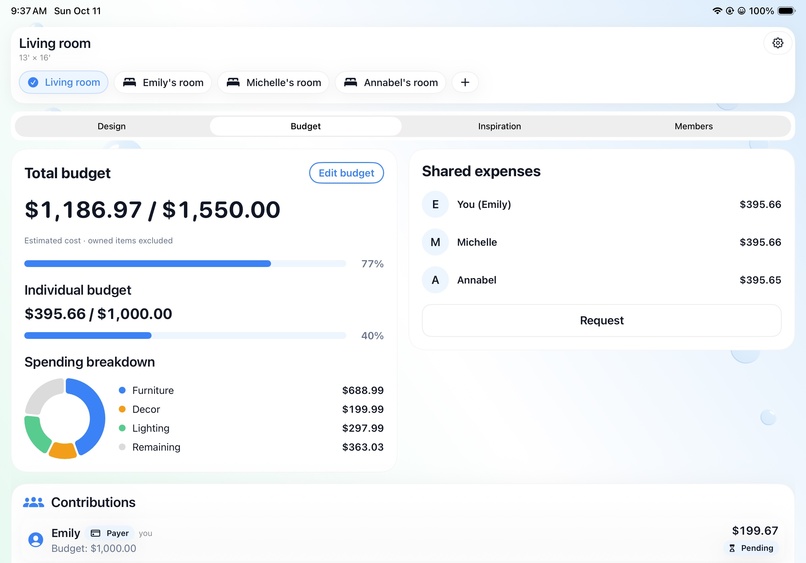Screen dimensions: 806x563
Task: Click the bed icon on Annabel's room
Action: 351,82
